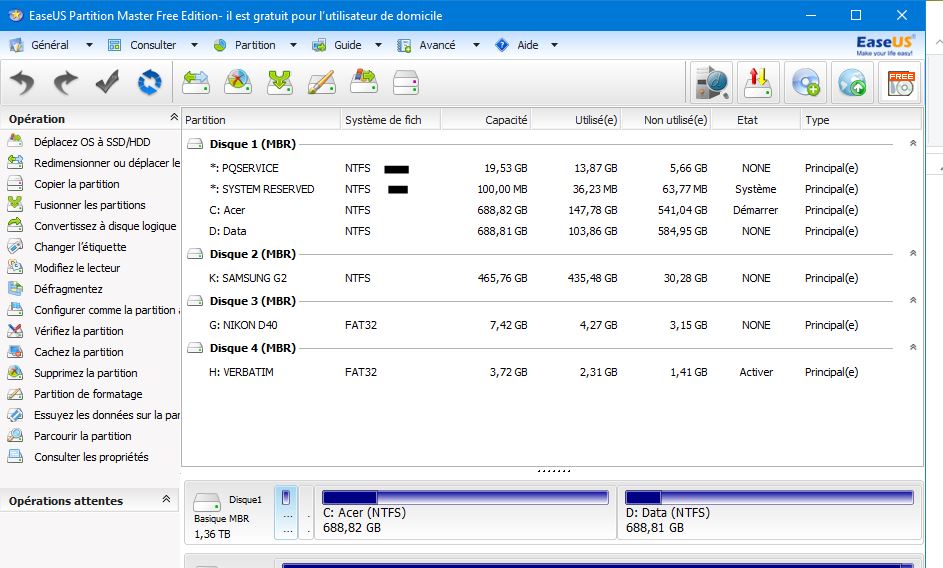Image resolution: width=943 pixels, height=568 pixels.
Task: Open the Aide menu
Action: 527,45
